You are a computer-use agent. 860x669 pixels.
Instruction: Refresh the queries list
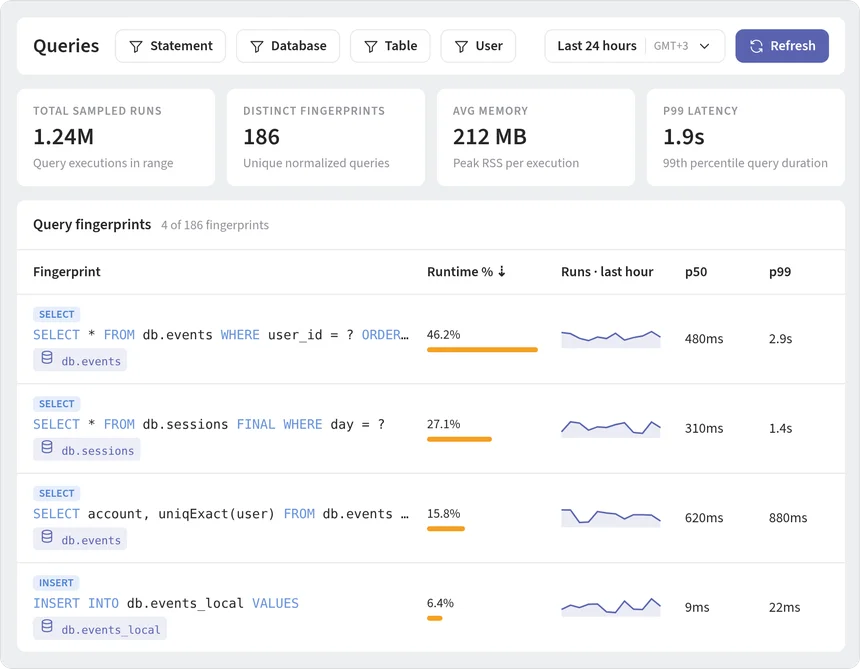coord(782,46)
